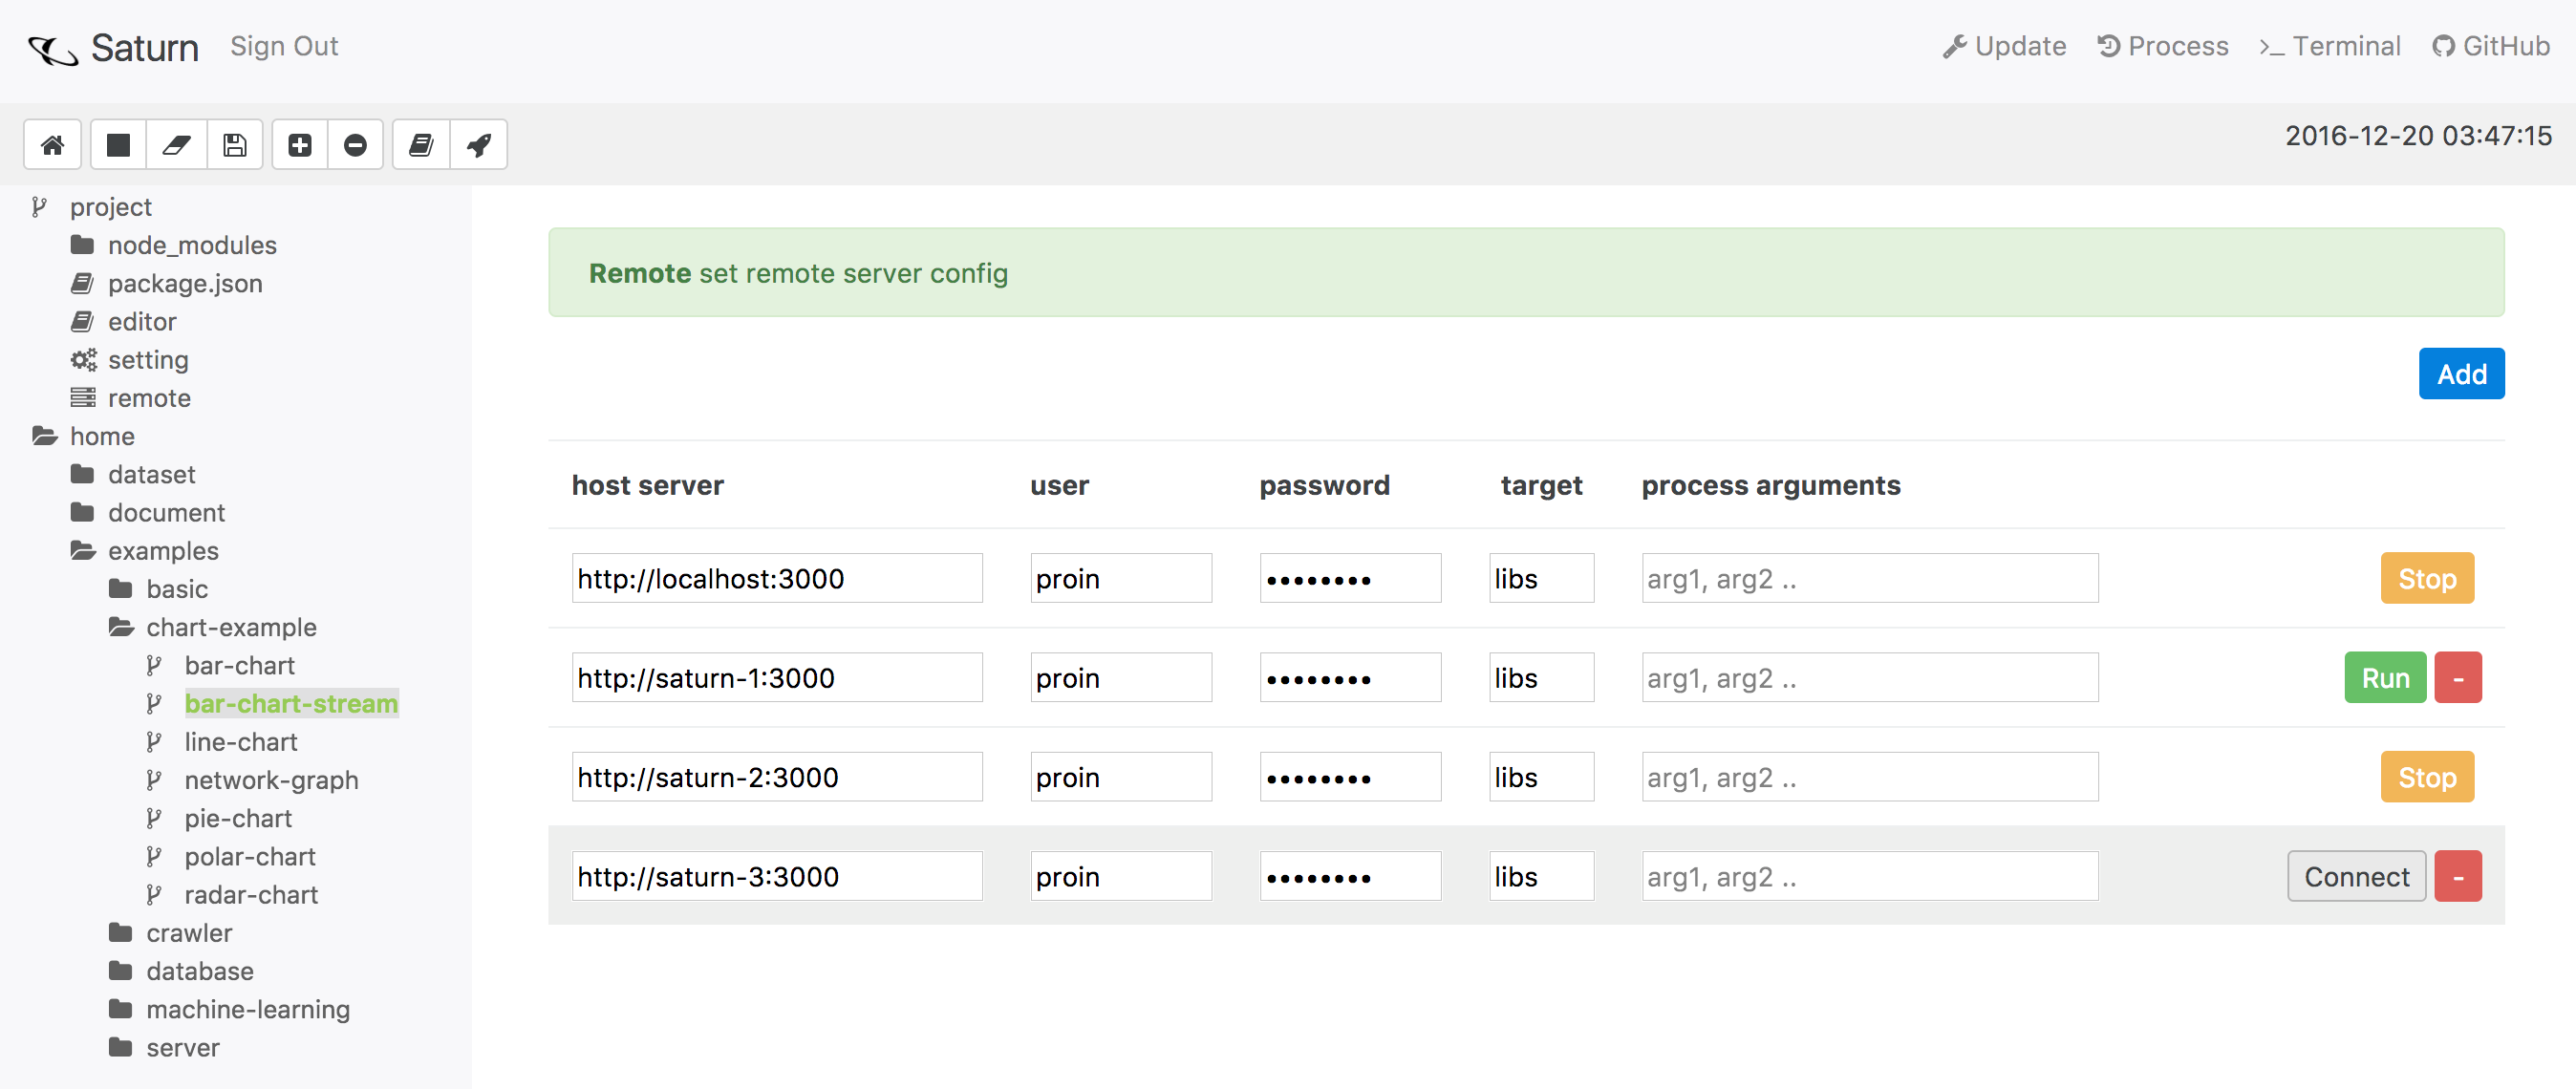The width and height of the screenshot is (2576, 1089).
Task: Click the blue Add button
Action: click(x=2460, y=374)
